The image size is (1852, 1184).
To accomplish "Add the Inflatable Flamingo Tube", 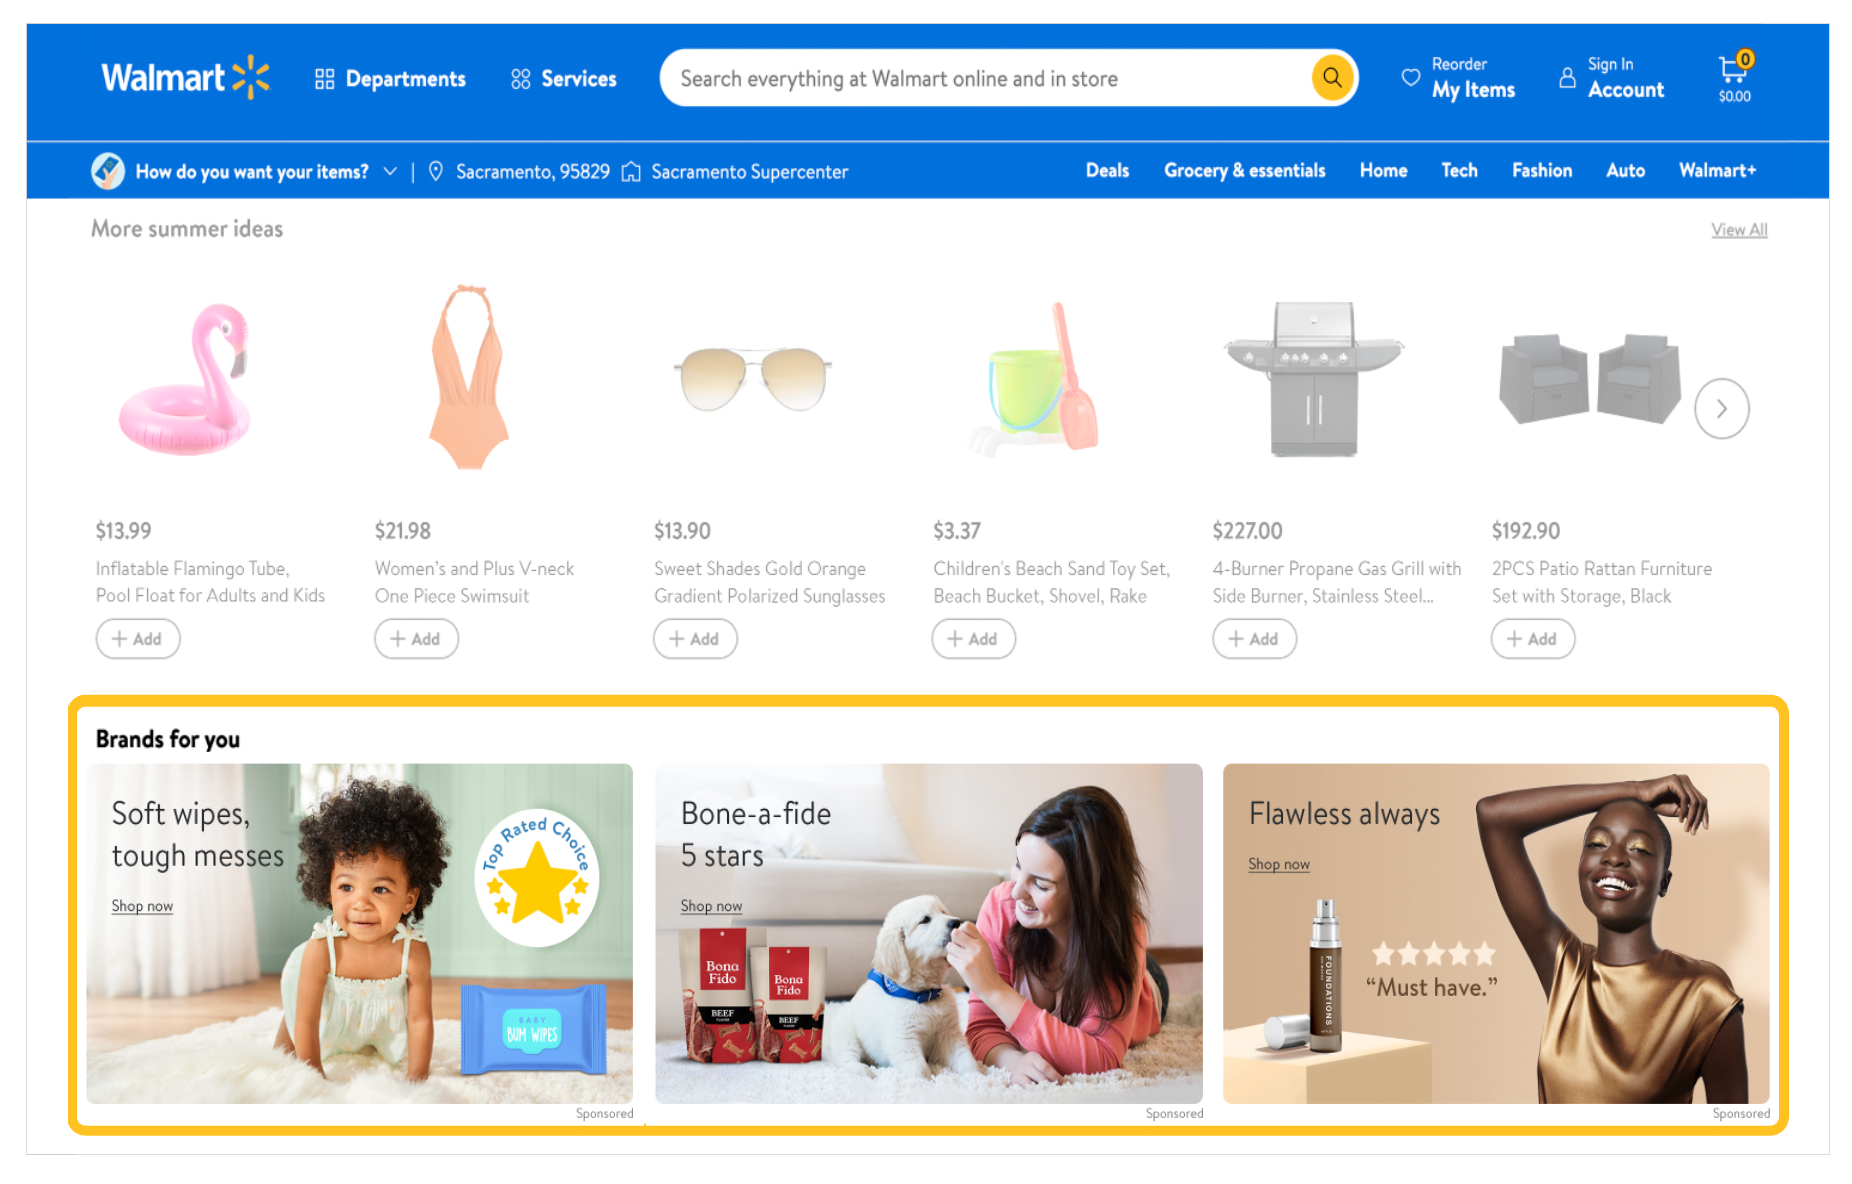I will click(x=138, y=639).
